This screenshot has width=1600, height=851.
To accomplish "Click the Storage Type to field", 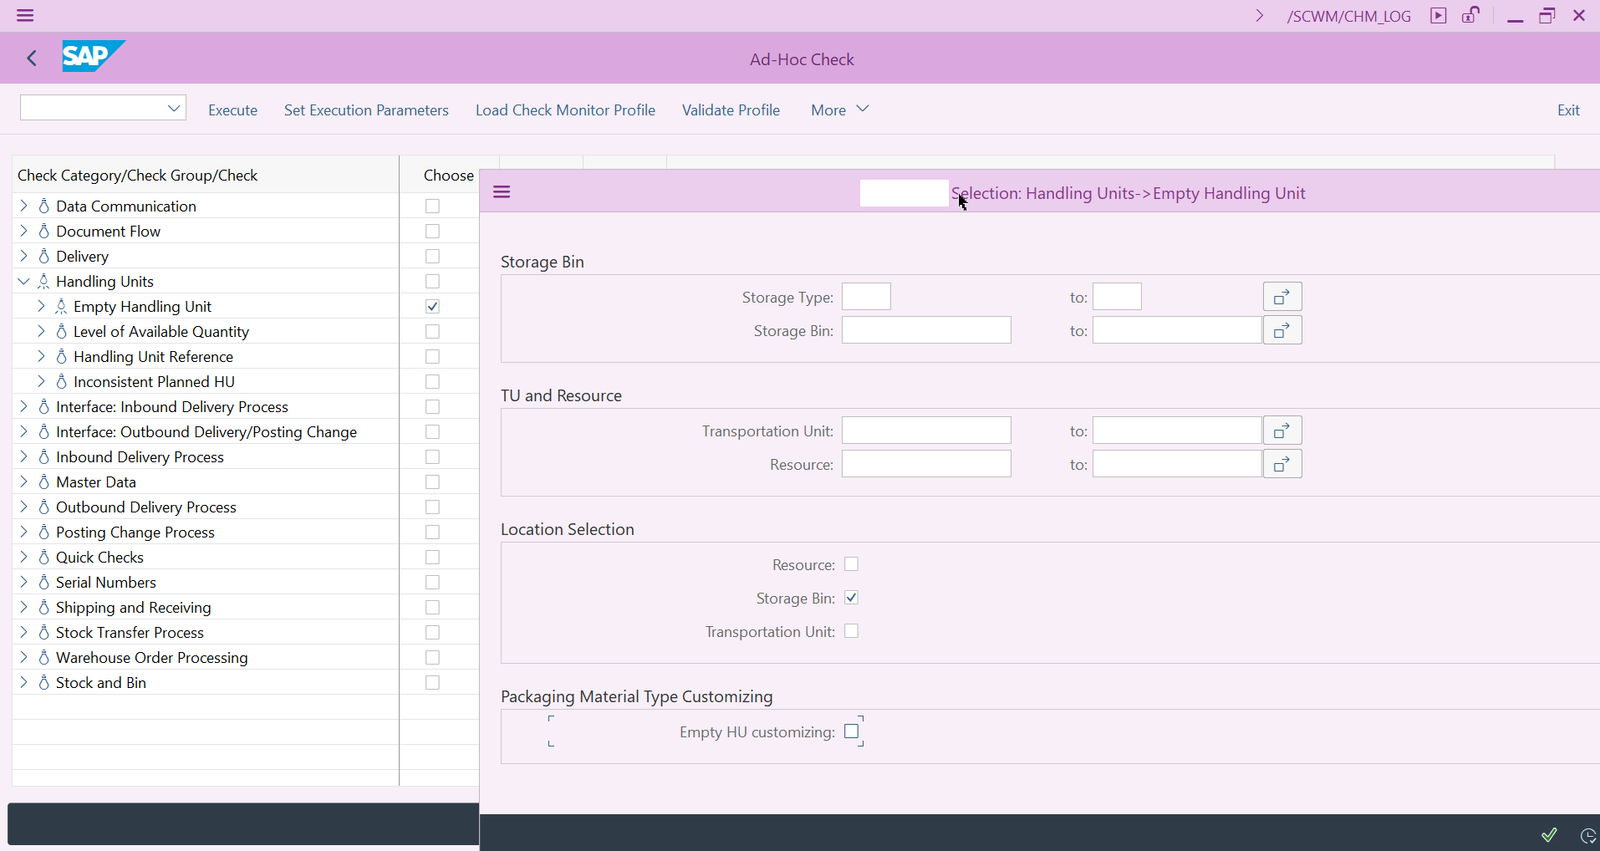I will 1117,297.
